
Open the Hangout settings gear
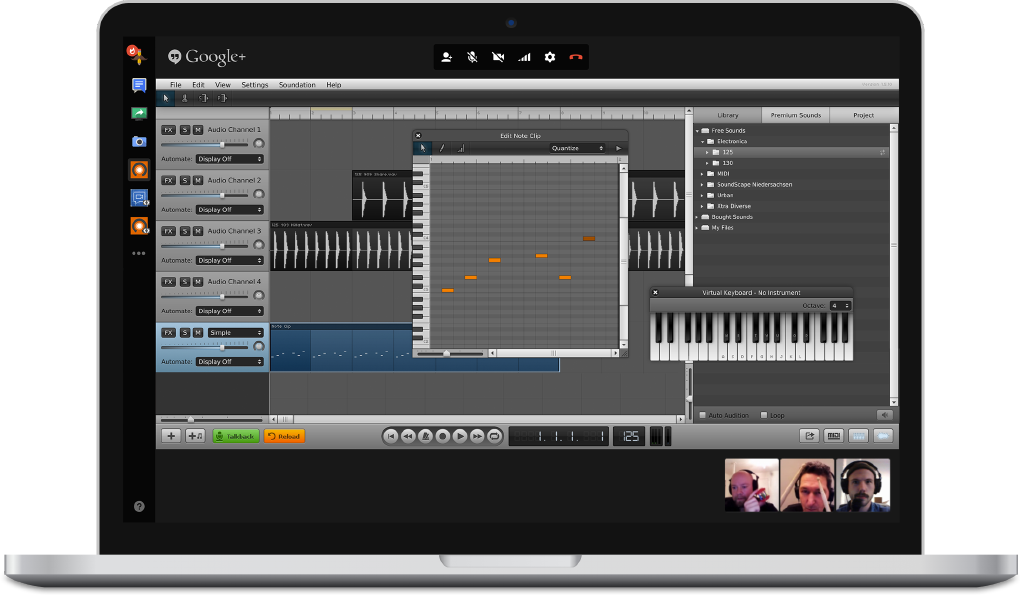click(x=549, y=57)
